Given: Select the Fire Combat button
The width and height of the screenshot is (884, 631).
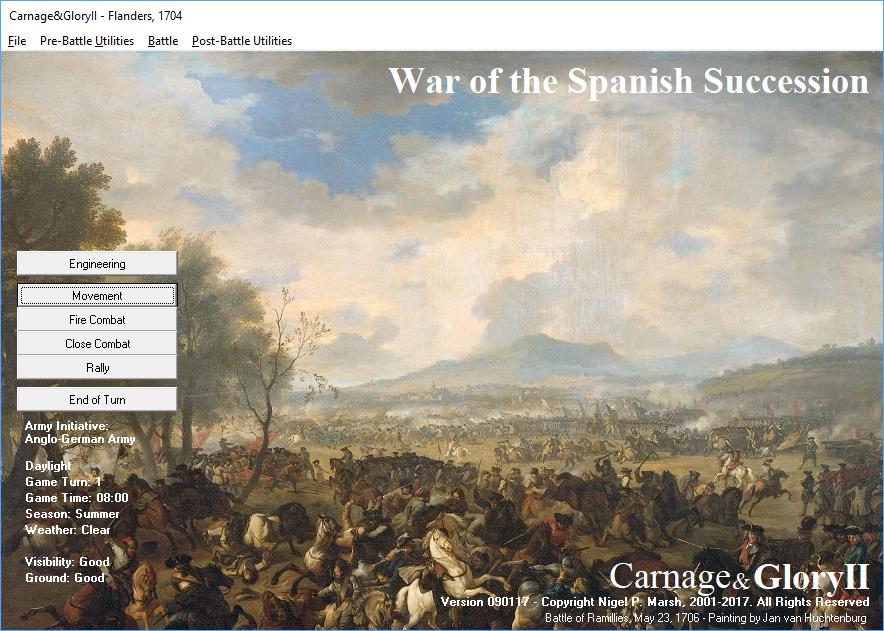Looking at the screenshot, I should point(97,320).
